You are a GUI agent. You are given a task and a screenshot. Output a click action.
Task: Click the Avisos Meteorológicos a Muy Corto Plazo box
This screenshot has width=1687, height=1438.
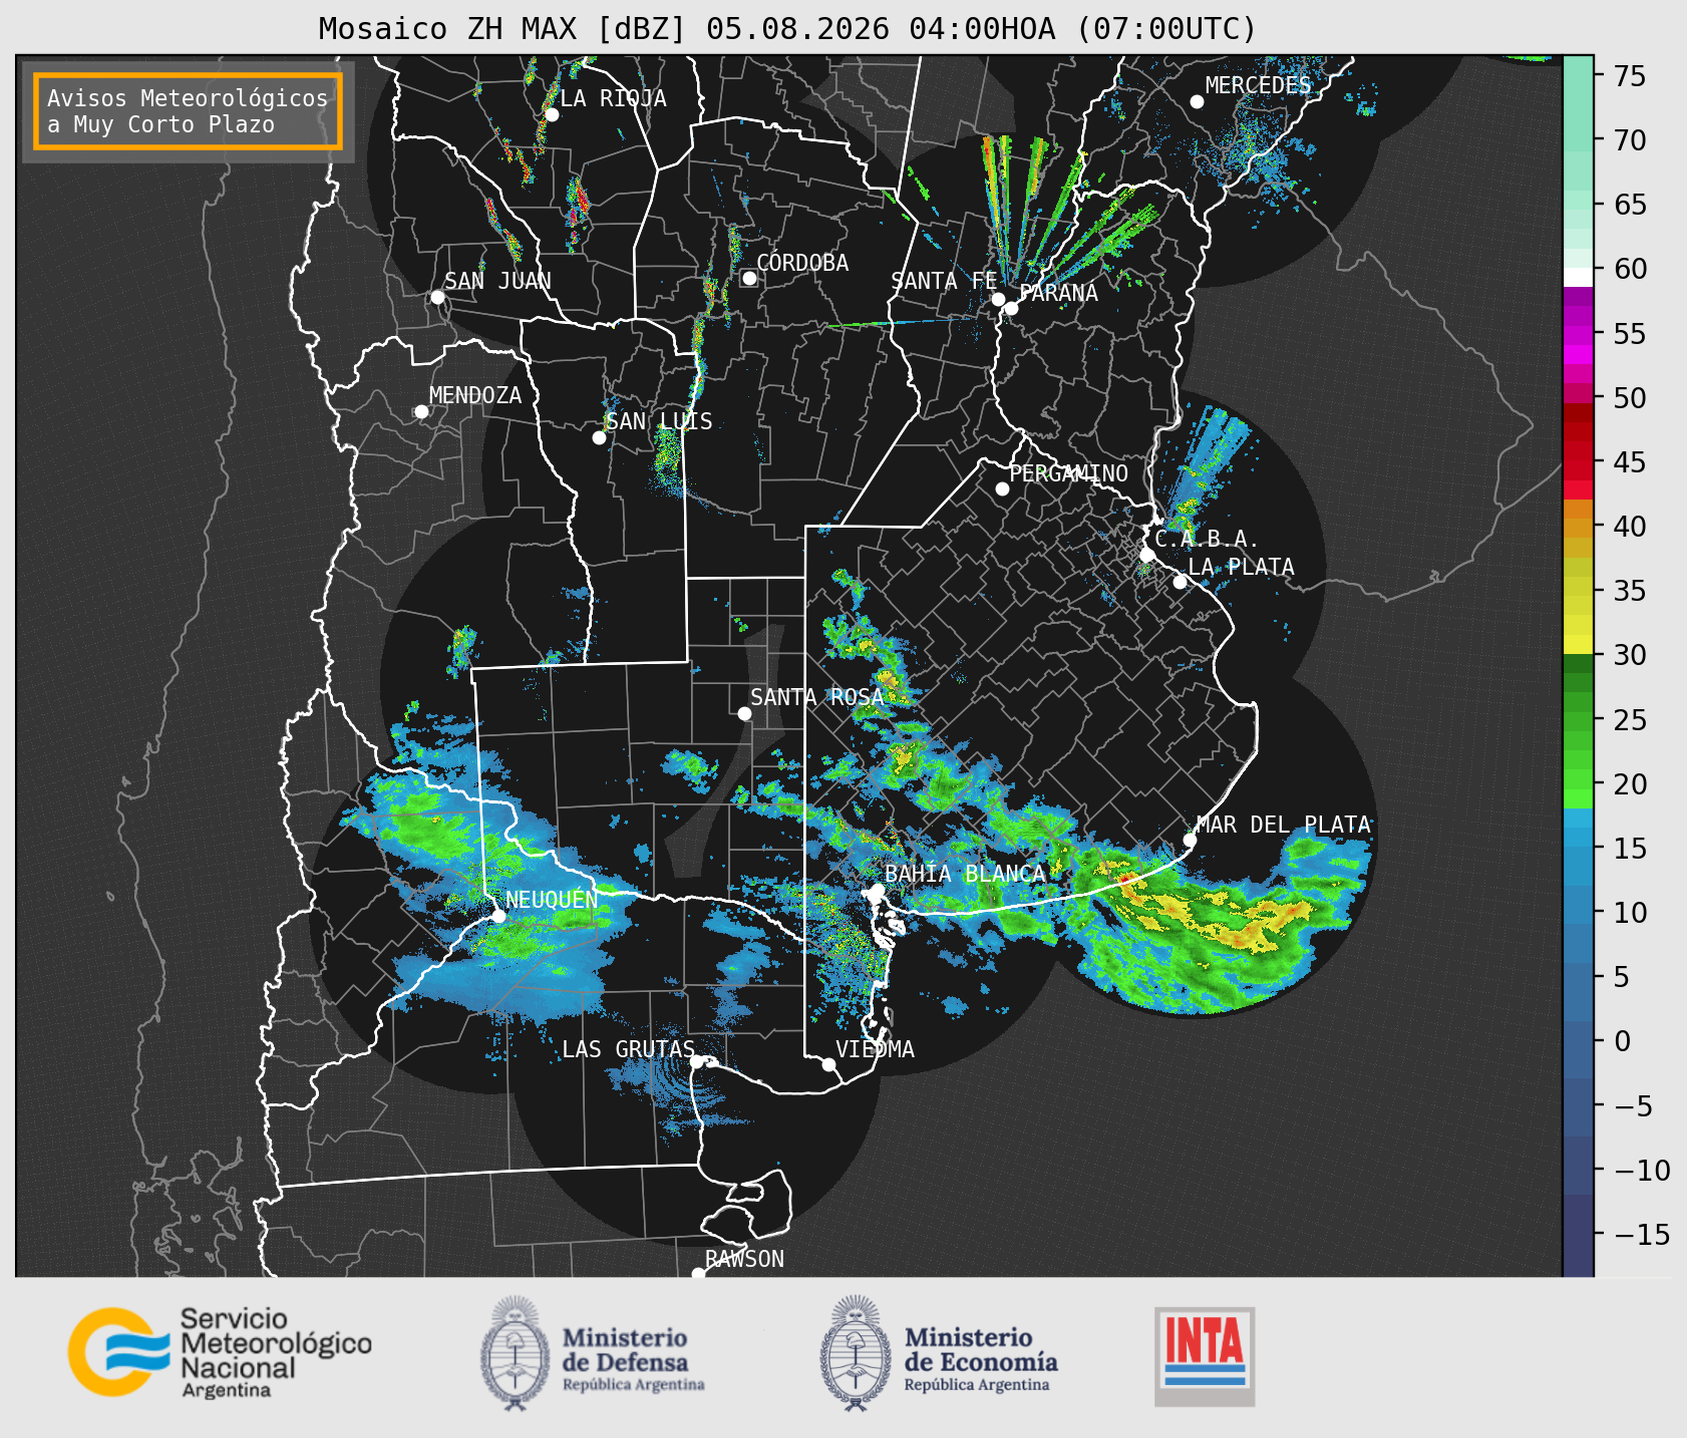tap(188, 111)
